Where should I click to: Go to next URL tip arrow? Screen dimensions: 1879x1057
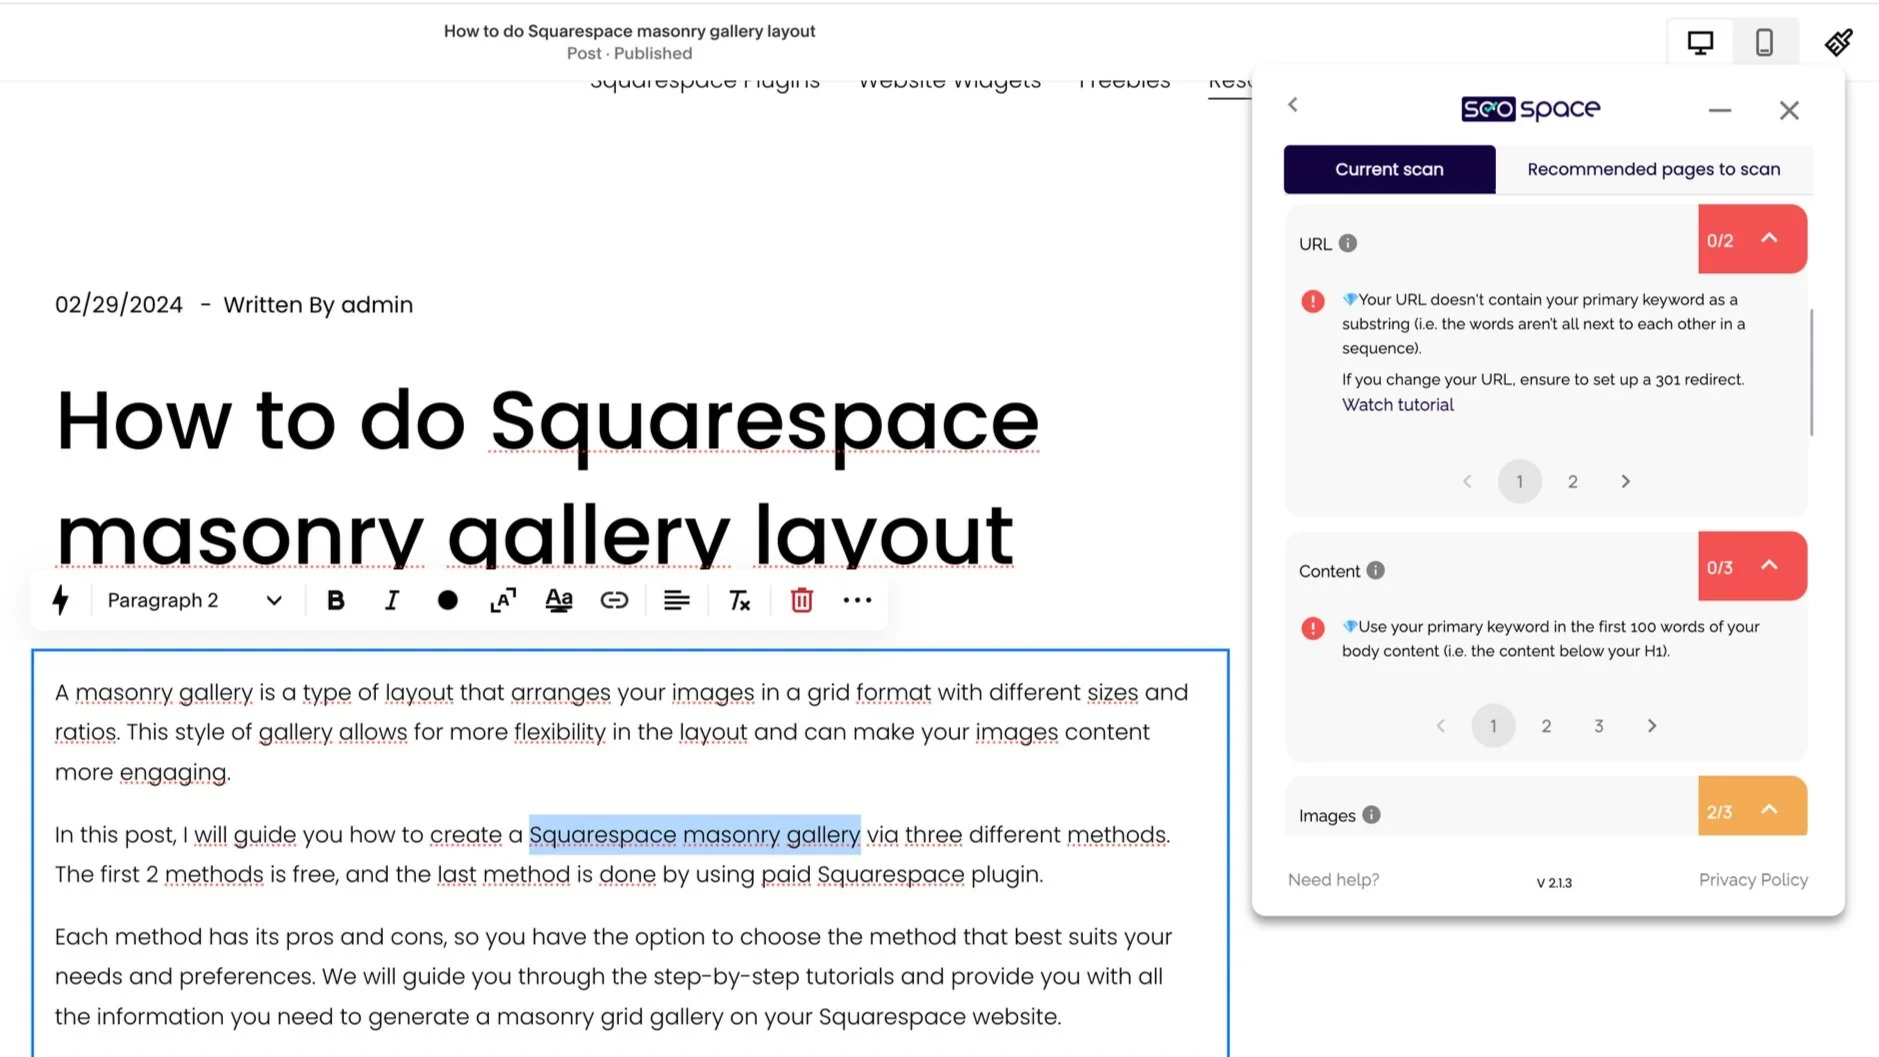pyautogui.click(x=1626, y=482)
